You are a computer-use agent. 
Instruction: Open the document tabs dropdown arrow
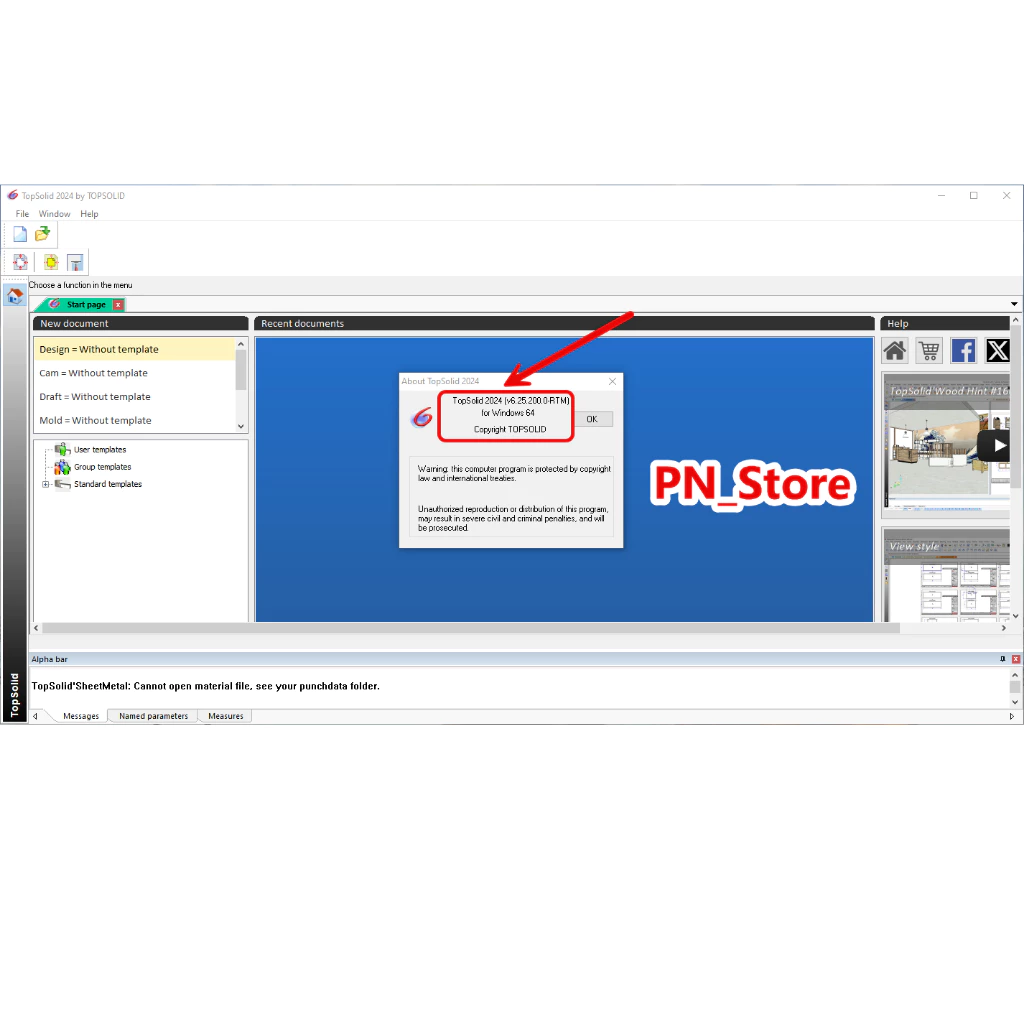tap(1014, 304)
